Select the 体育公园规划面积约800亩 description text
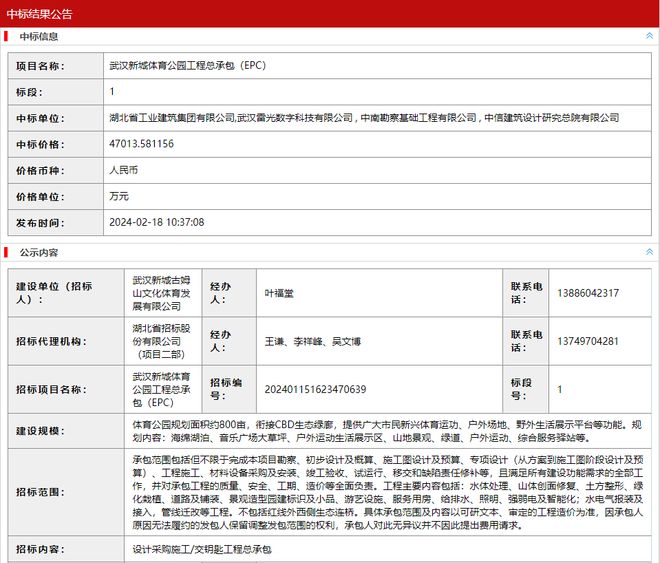This screenshot has width=660, height=563. [x=387, y=431]
